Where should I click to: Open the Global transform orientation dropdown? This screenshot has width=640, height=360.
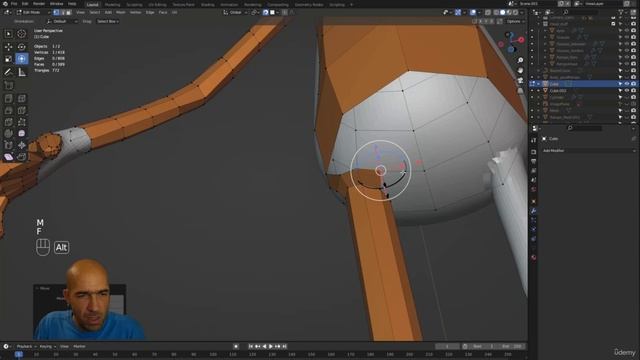(235, 13)
